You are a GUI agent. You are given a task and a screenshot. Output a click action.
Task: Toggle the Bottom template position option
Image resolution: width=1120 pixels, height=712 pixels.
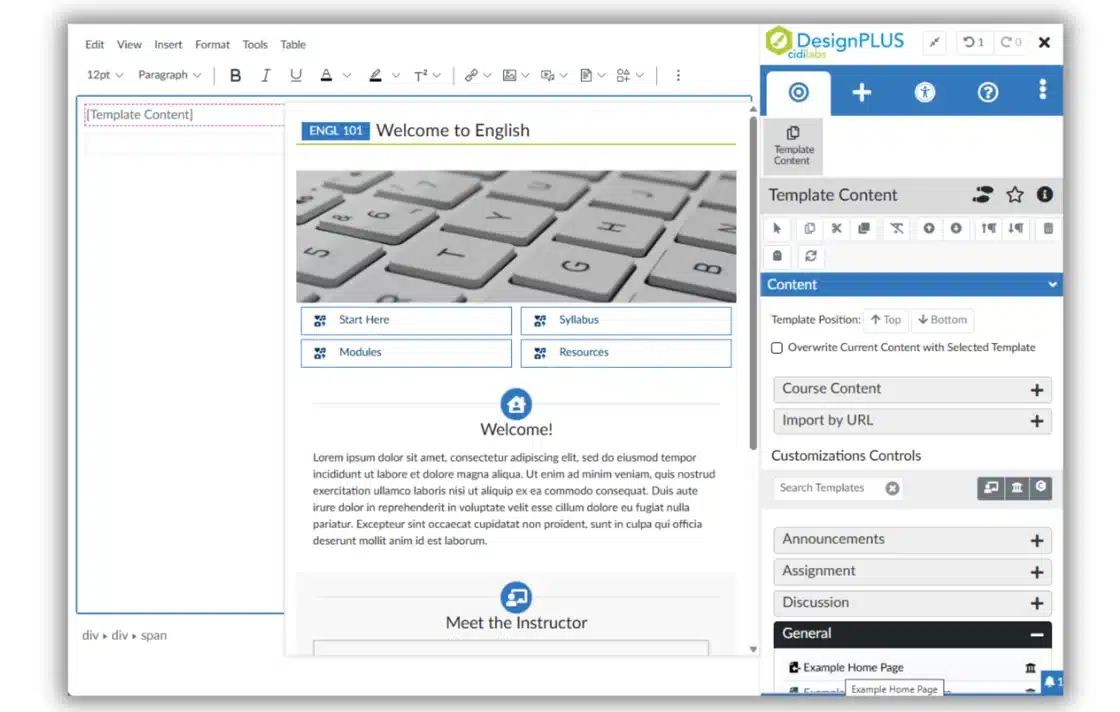[x=941, y=319]
